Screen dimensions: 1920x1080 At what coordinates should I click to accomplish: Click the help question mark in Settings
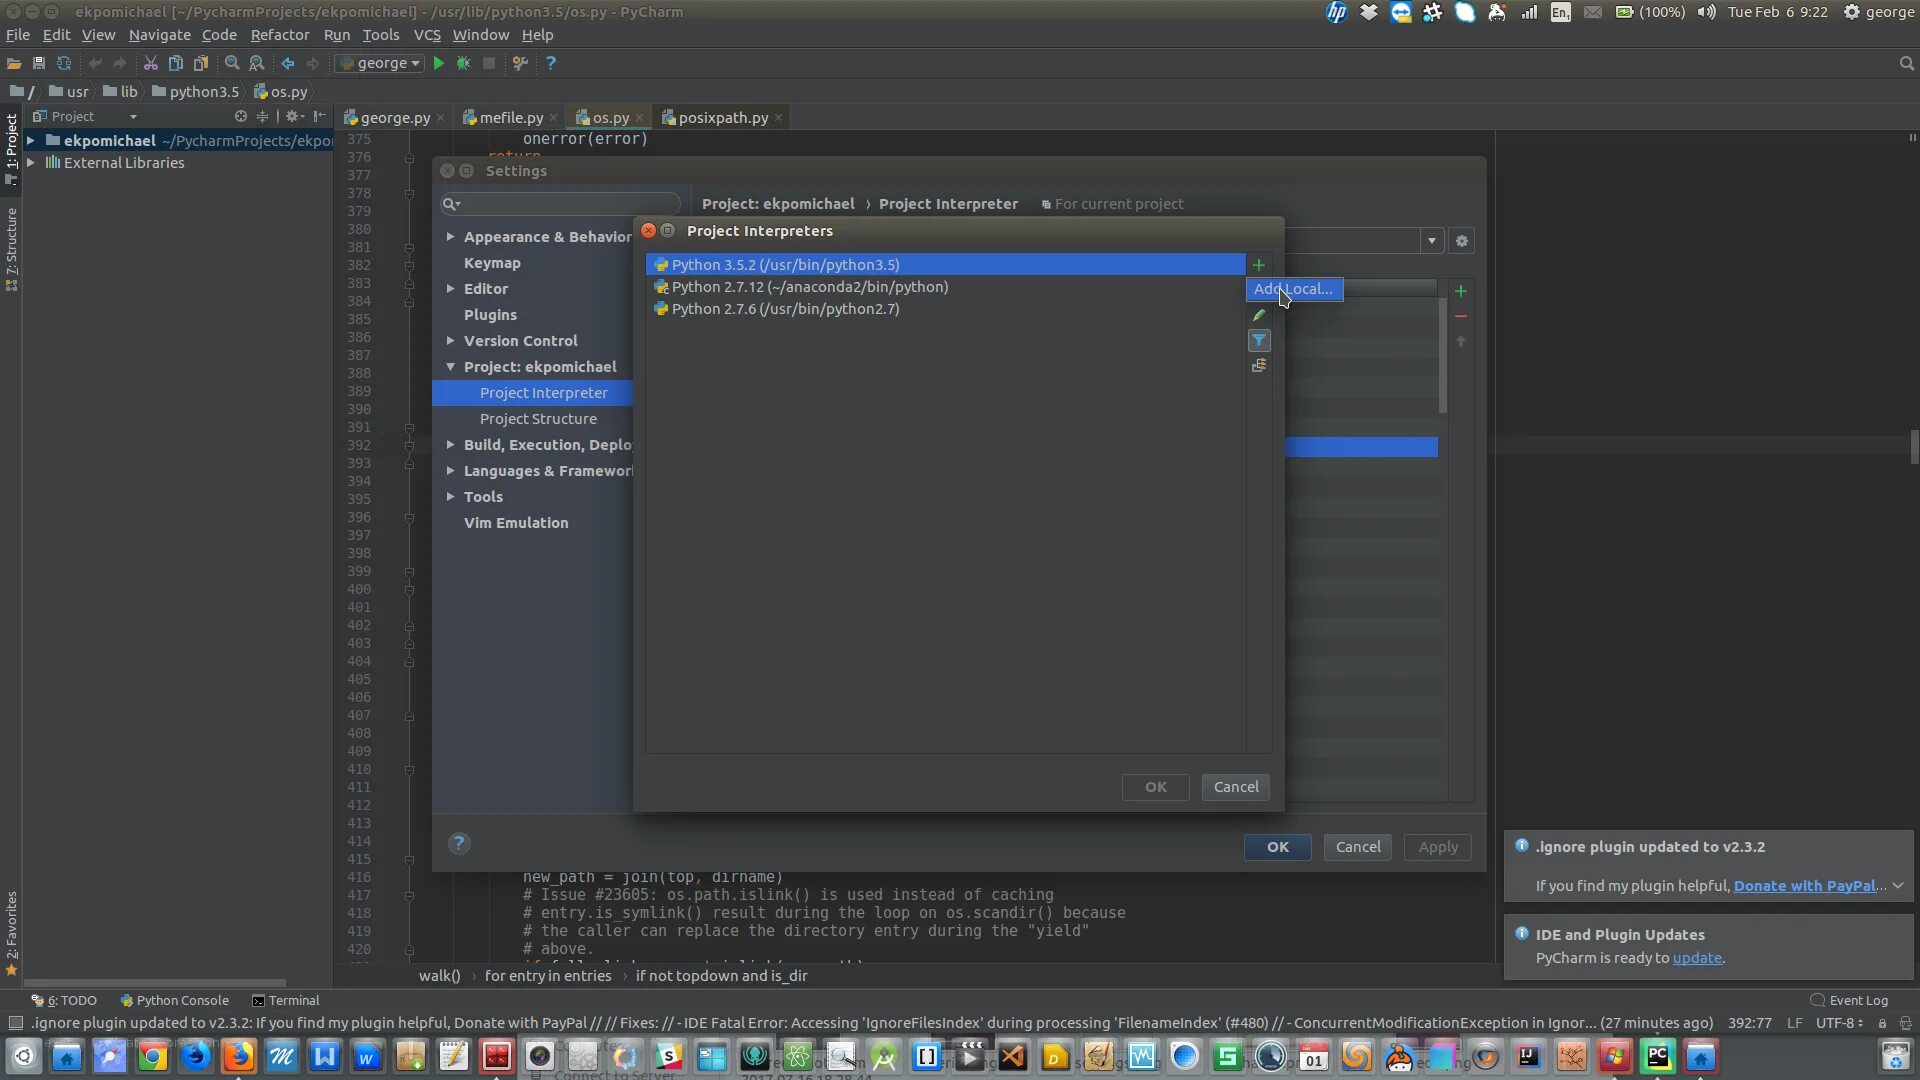tap(459, 843)
